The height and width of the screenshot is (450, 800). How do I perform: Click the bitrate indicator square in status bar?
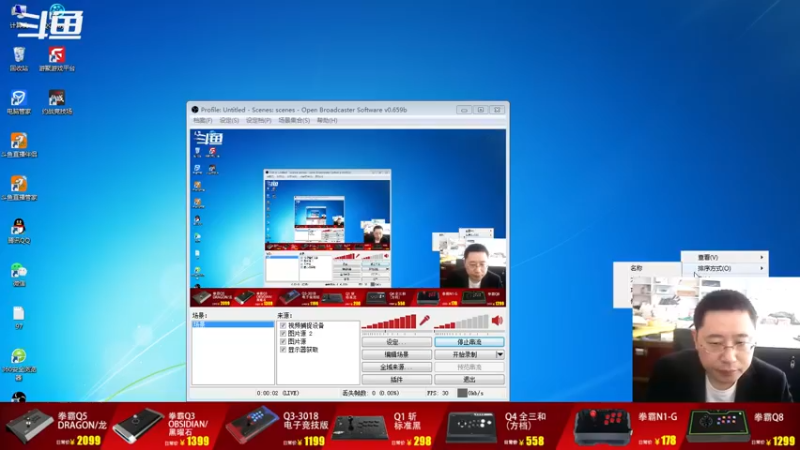pyautogui.click(x=462, y=393)
